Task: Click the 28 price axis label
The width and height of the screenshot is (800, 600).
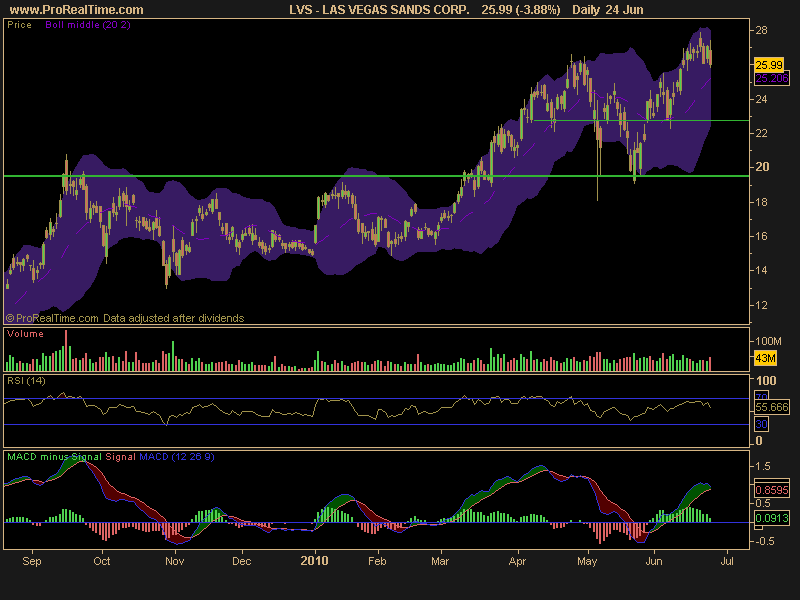Action: coord(761,31)
